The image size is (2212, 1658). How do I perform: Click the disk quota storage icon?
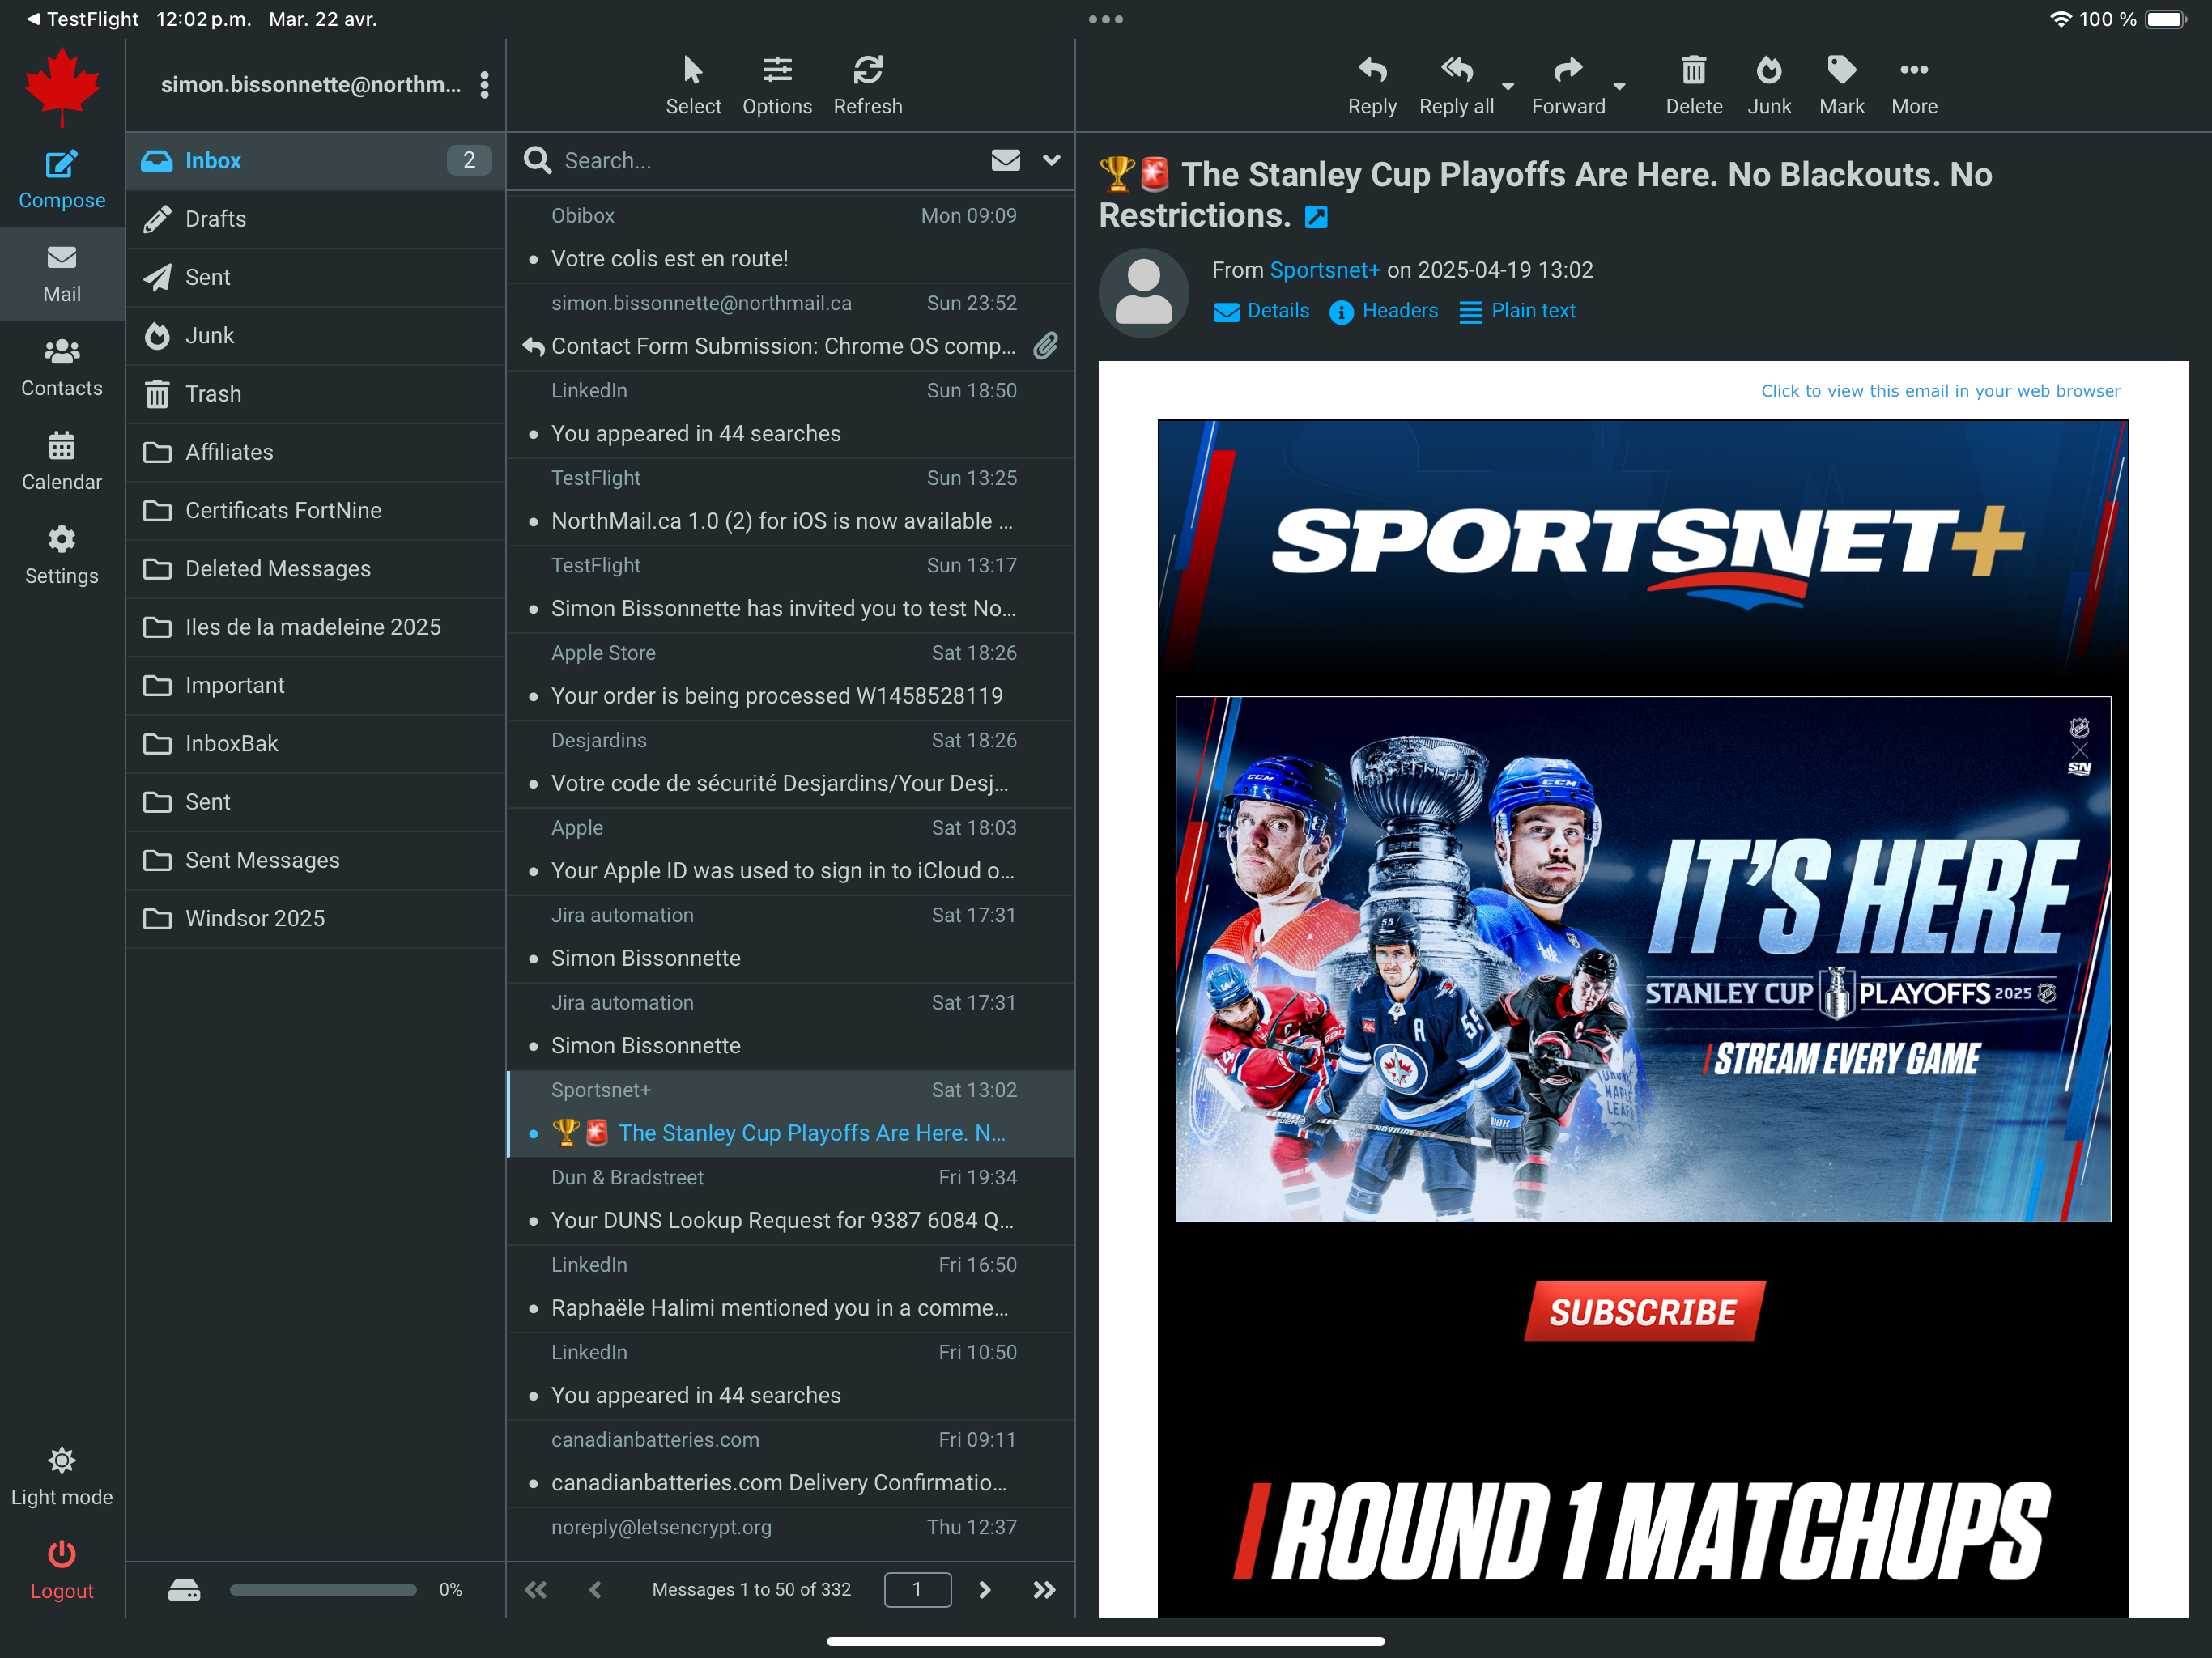[x=184, y=1589]
